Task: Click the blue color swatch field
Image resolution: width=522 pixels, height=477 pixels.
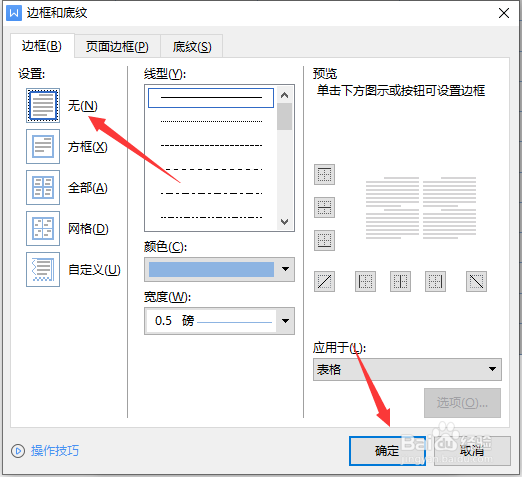Action: (211, 269)
